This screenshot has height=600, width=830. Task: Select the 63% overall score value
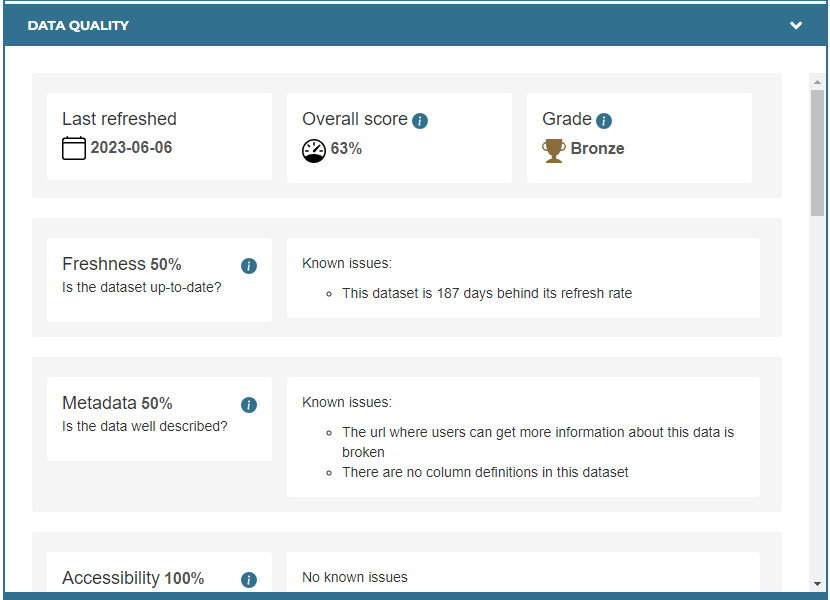coord(346,148)
